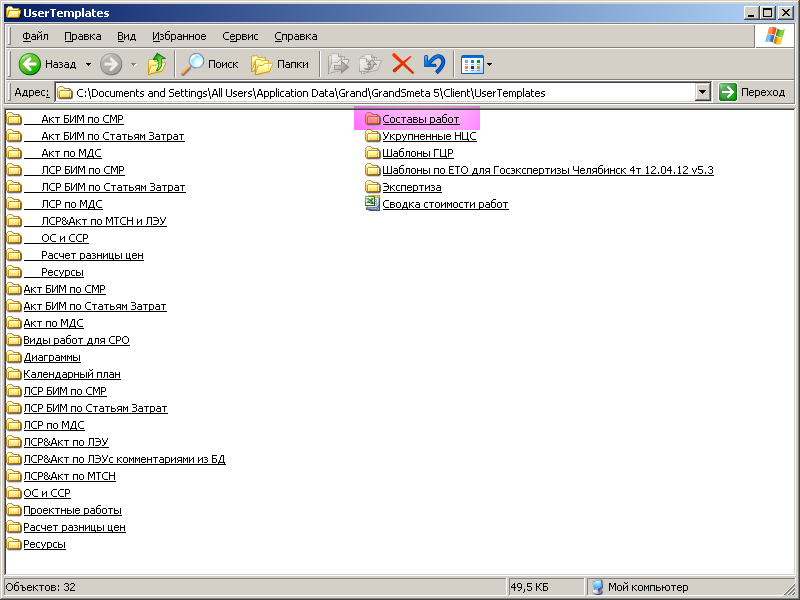Open the Поиск search tool
Screen dimensions: 800x600
[209, 64]
